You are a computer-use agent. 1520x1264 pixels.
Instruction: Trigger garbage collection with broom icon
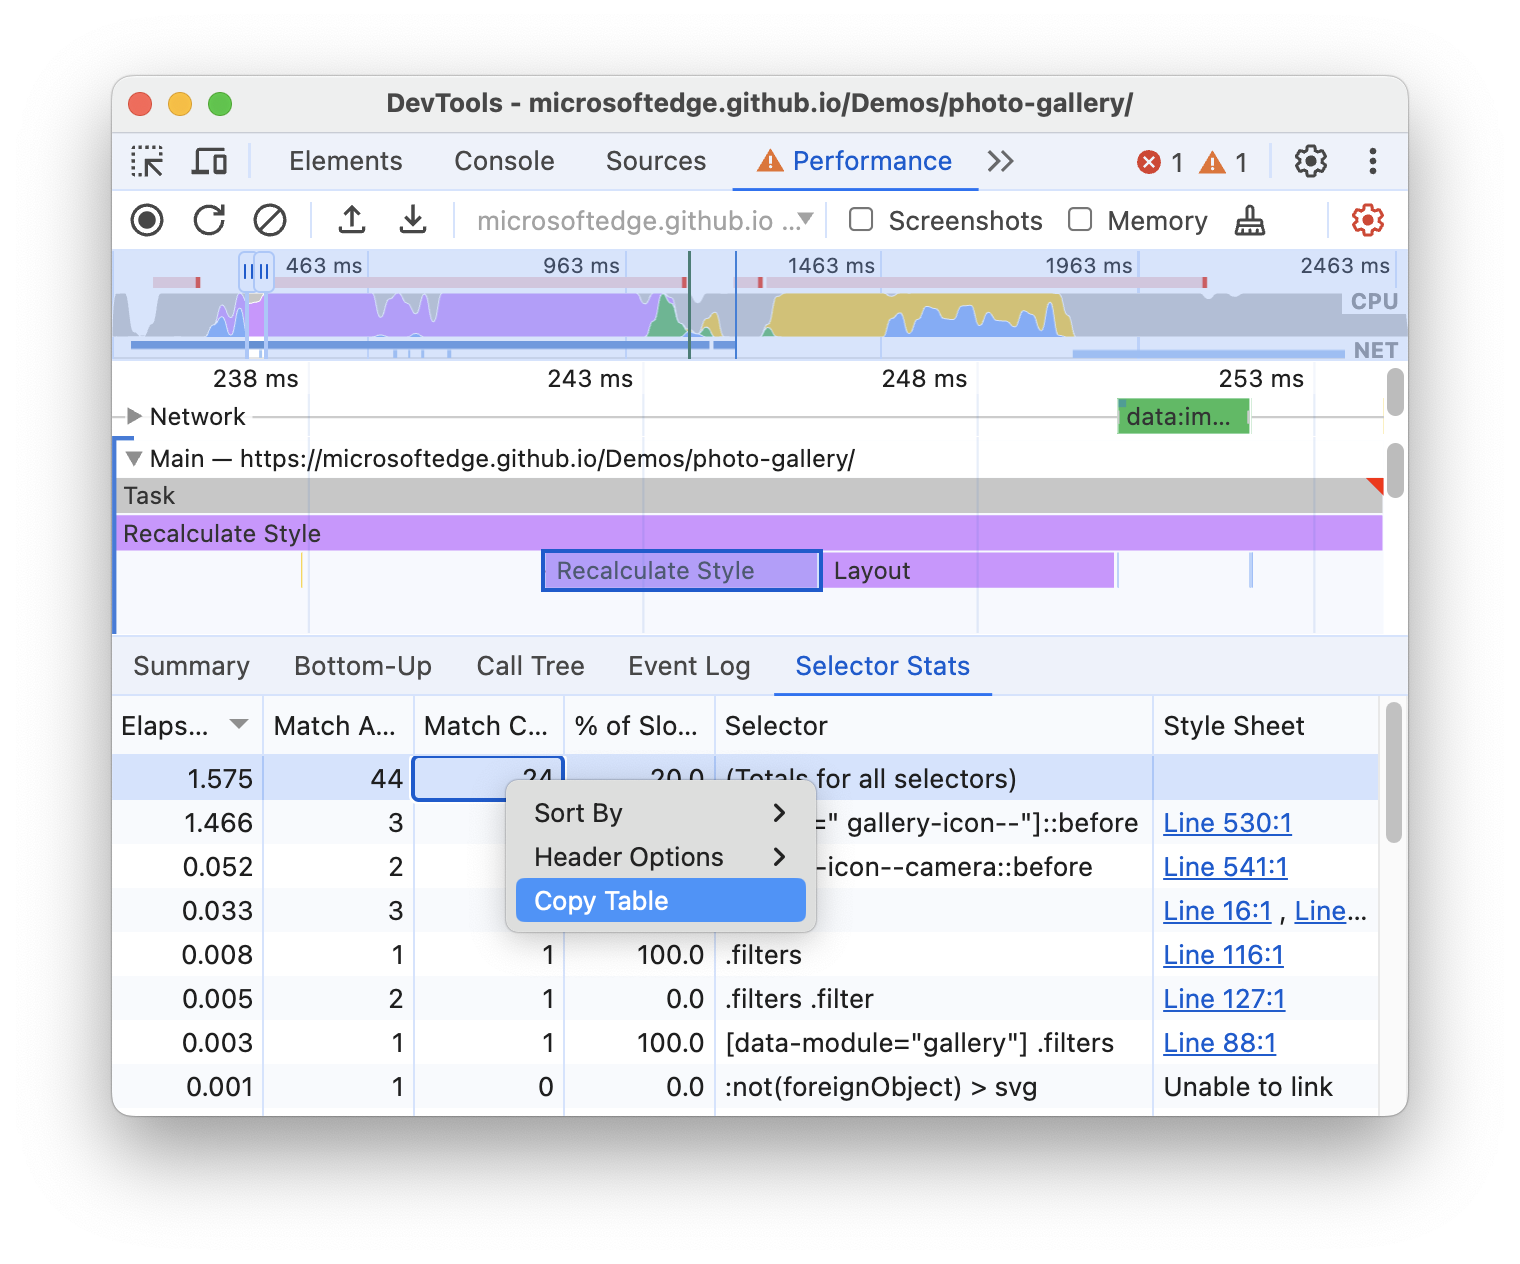tap(1250, 220)
